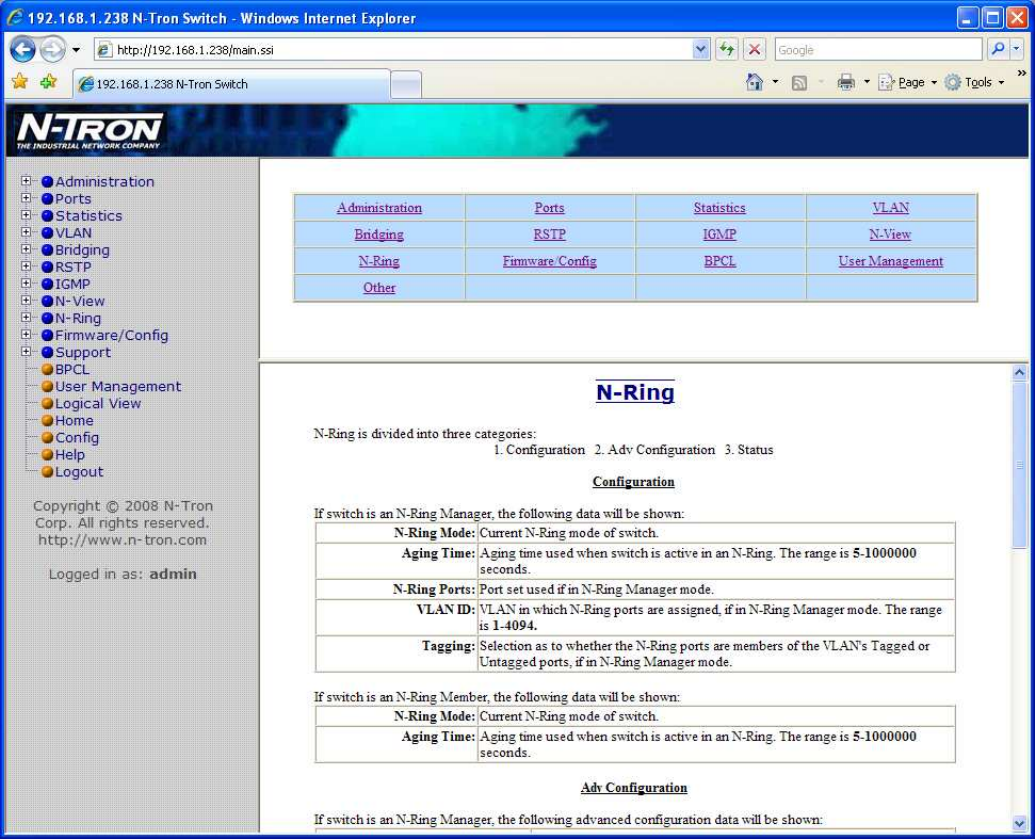Open the Ports link in the table
Screen dimensions: 1035x839
pos(549,208)
